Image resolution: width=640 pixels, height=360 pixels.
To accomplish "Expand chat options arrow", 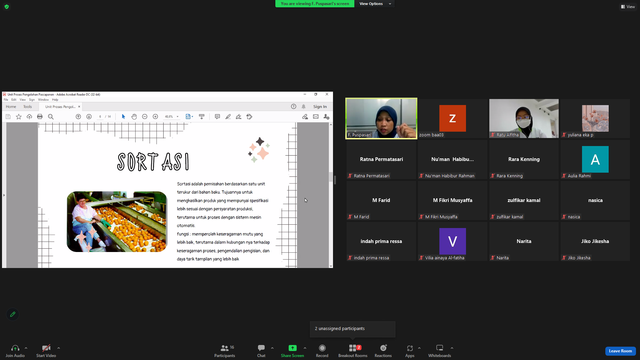I will pos(272,348).
